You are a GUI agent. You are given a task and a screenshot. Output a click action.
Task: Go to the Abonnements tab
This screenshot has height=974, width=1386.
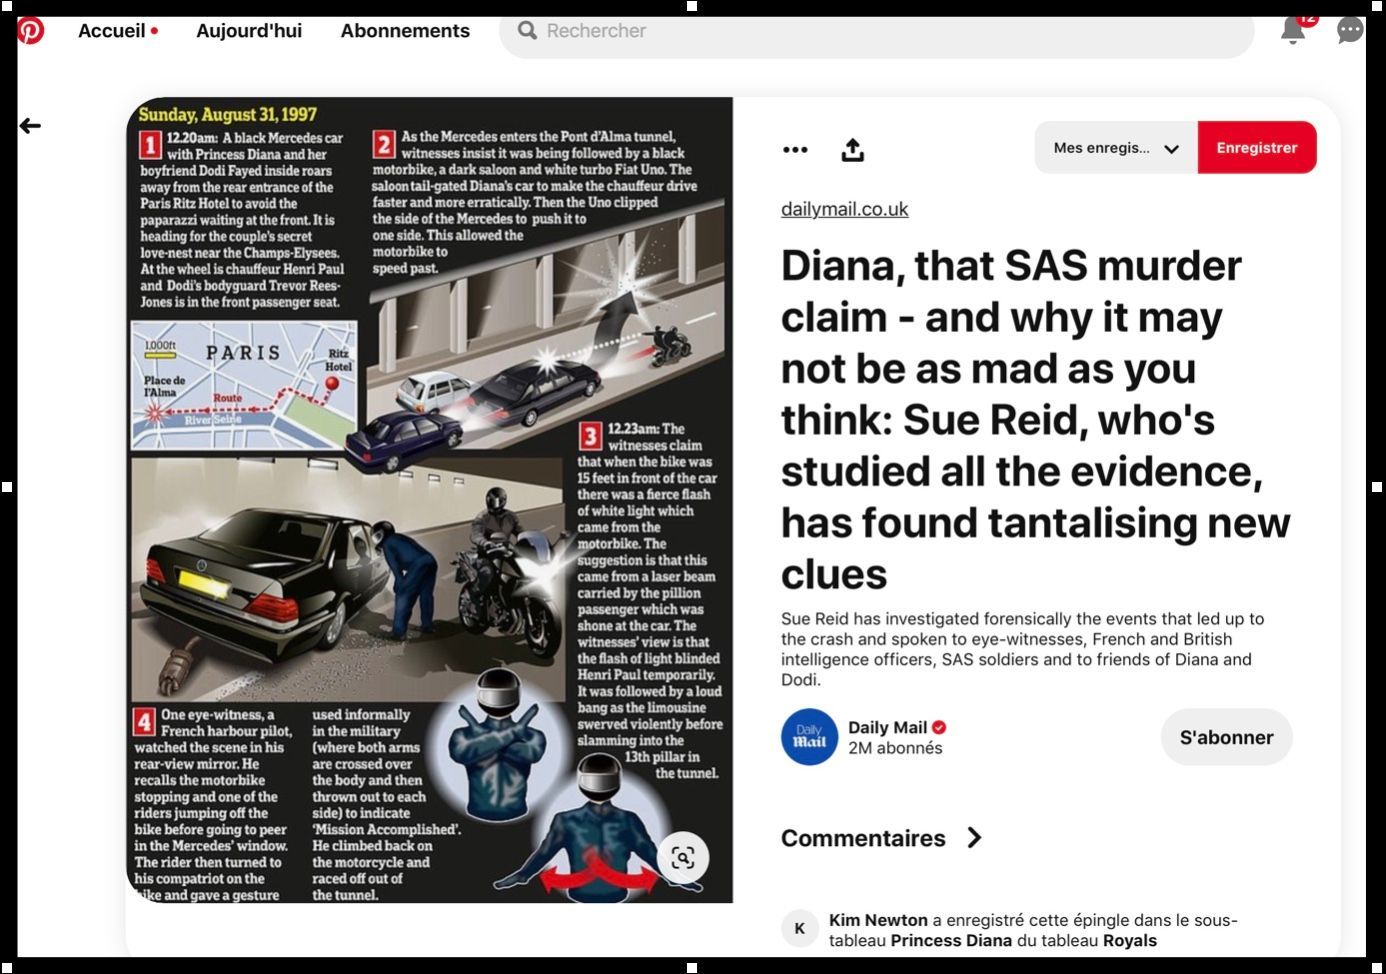[405, 31]
